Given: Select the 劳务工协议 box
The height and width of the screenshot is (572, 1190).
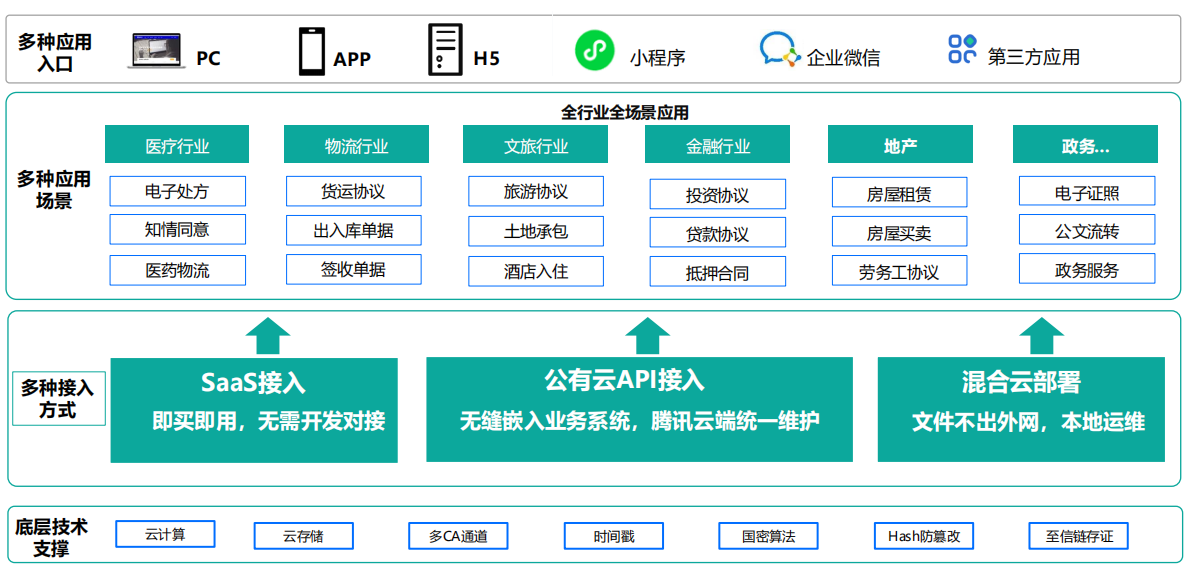Looking at the screenshot, I should pyautogui.click(x=900, y=271).
